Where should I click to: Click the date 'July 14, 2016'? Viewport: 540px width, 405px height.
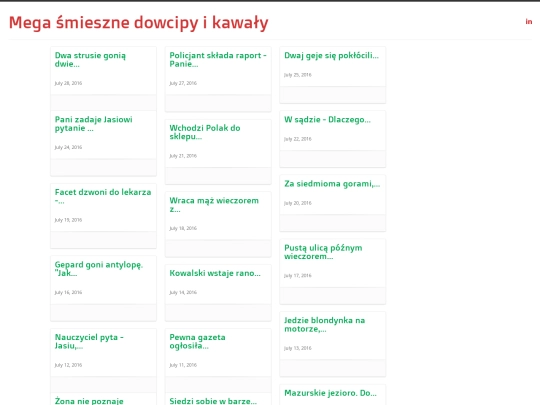coord(183,292)
